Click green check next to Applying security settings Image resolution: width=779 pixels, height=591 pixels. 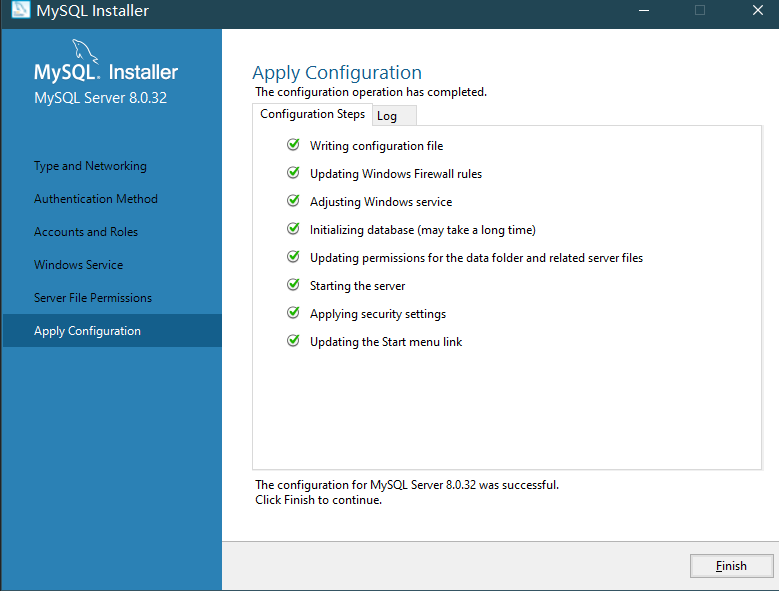293,312
